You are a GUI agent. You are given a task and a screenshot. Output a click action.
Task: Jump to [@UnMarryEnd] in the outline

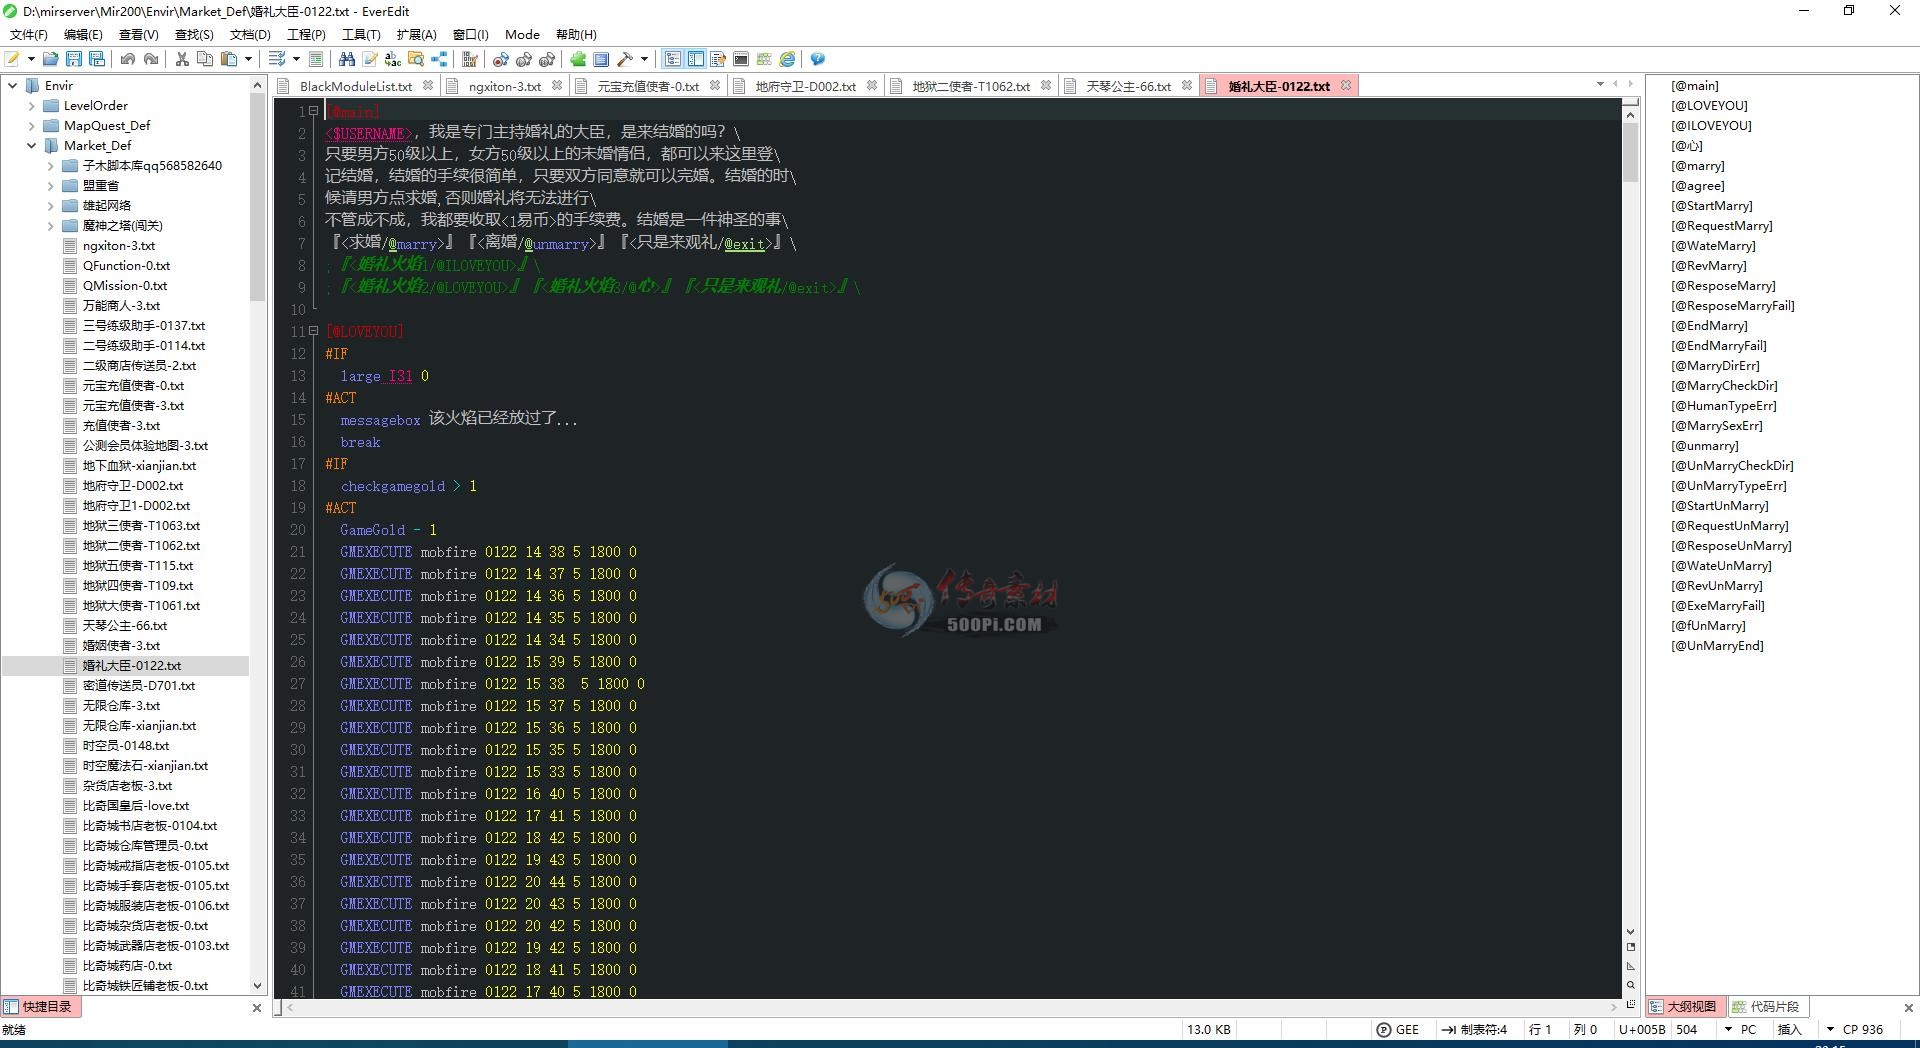tap(1717, 646)
